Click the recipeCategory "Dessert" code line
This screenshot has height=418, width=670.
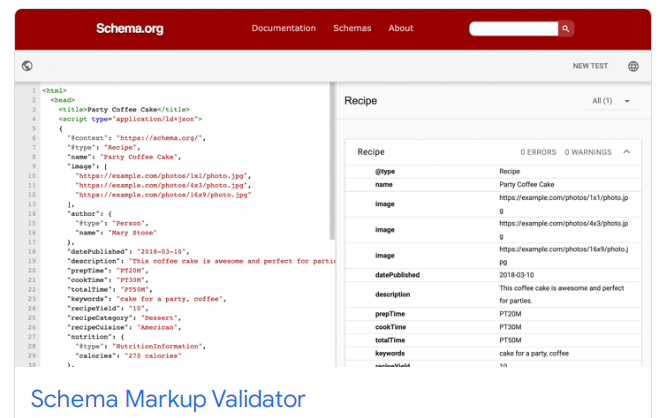point(124,318)
